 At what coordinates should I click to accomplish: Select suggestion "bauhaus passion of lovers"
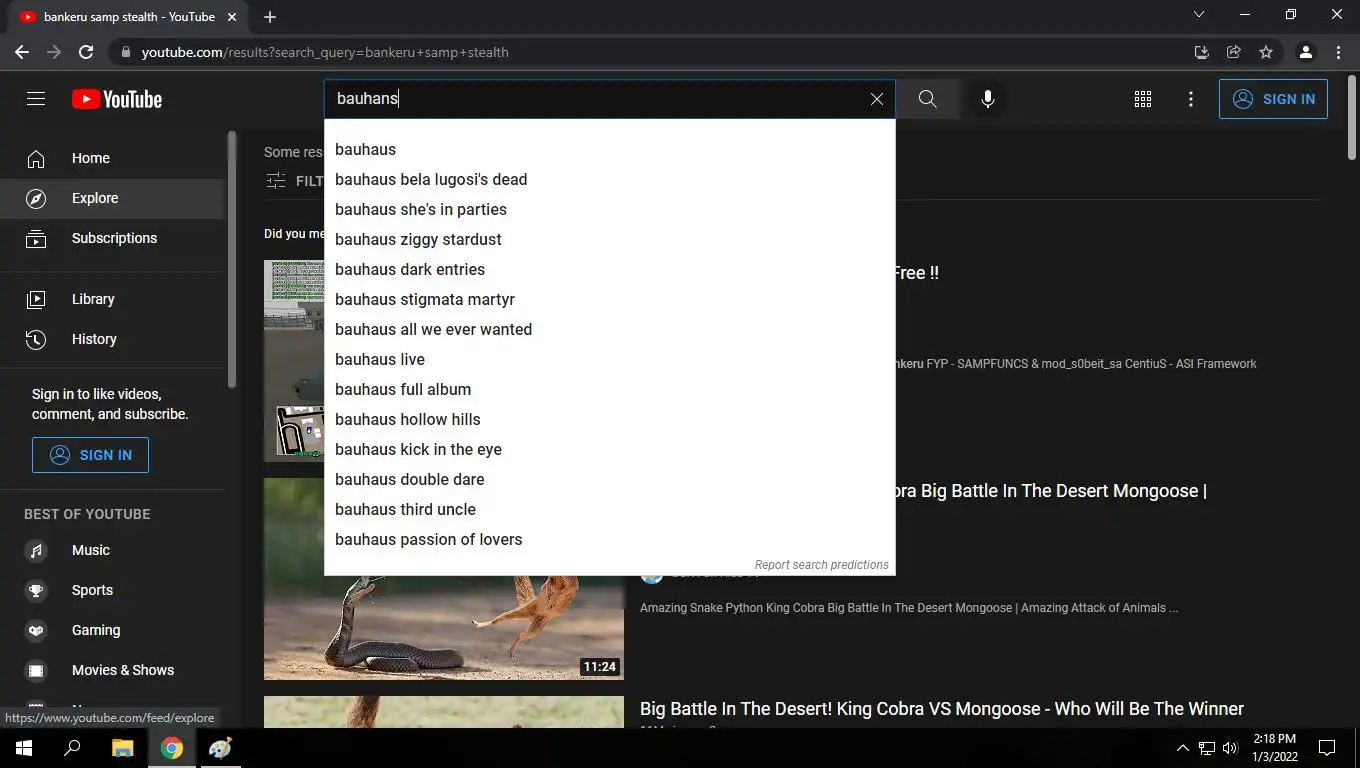point(610,539)
